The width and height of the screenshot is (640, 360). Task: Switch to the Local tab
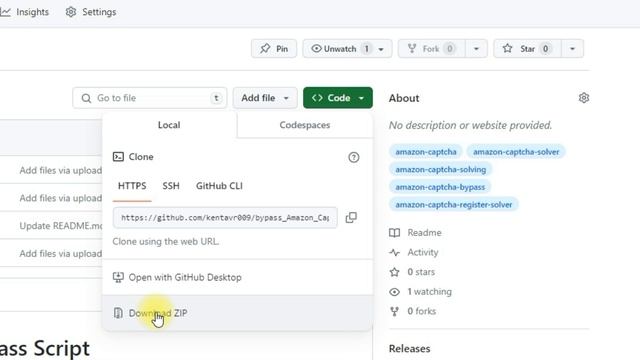(169, 125)
